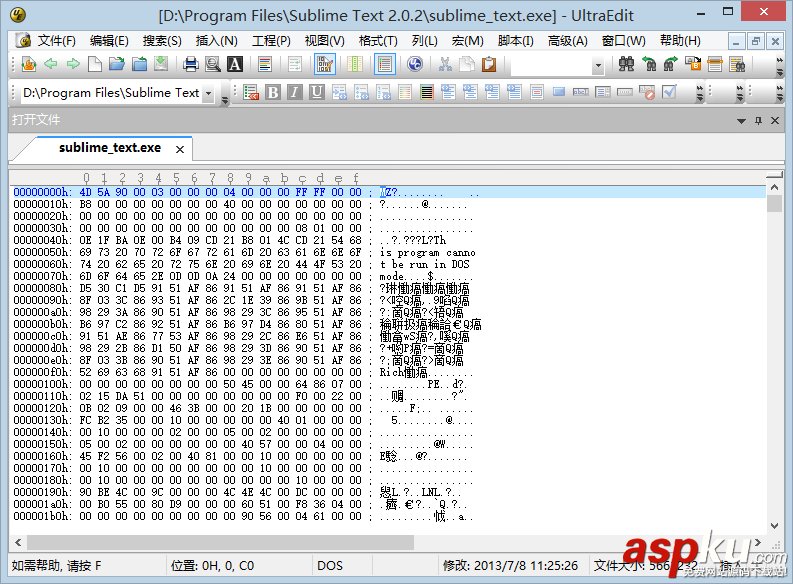Minimize the inner document window
This screenshot has width=793, height=584.
click(736, 41)
